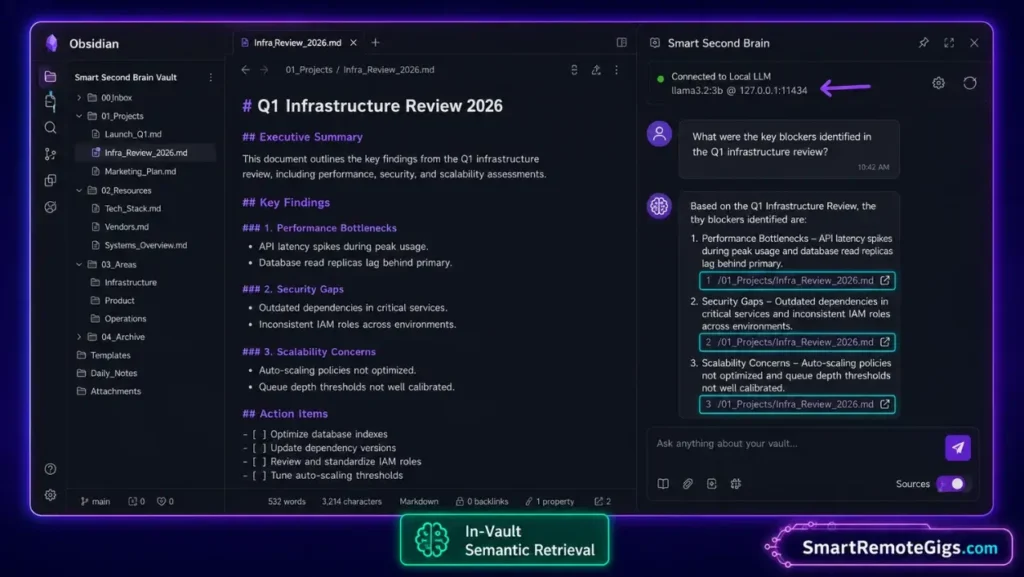Close the Smart Second Brain panel
This screenshot has width=1024, height=577.
click(974, 42)
